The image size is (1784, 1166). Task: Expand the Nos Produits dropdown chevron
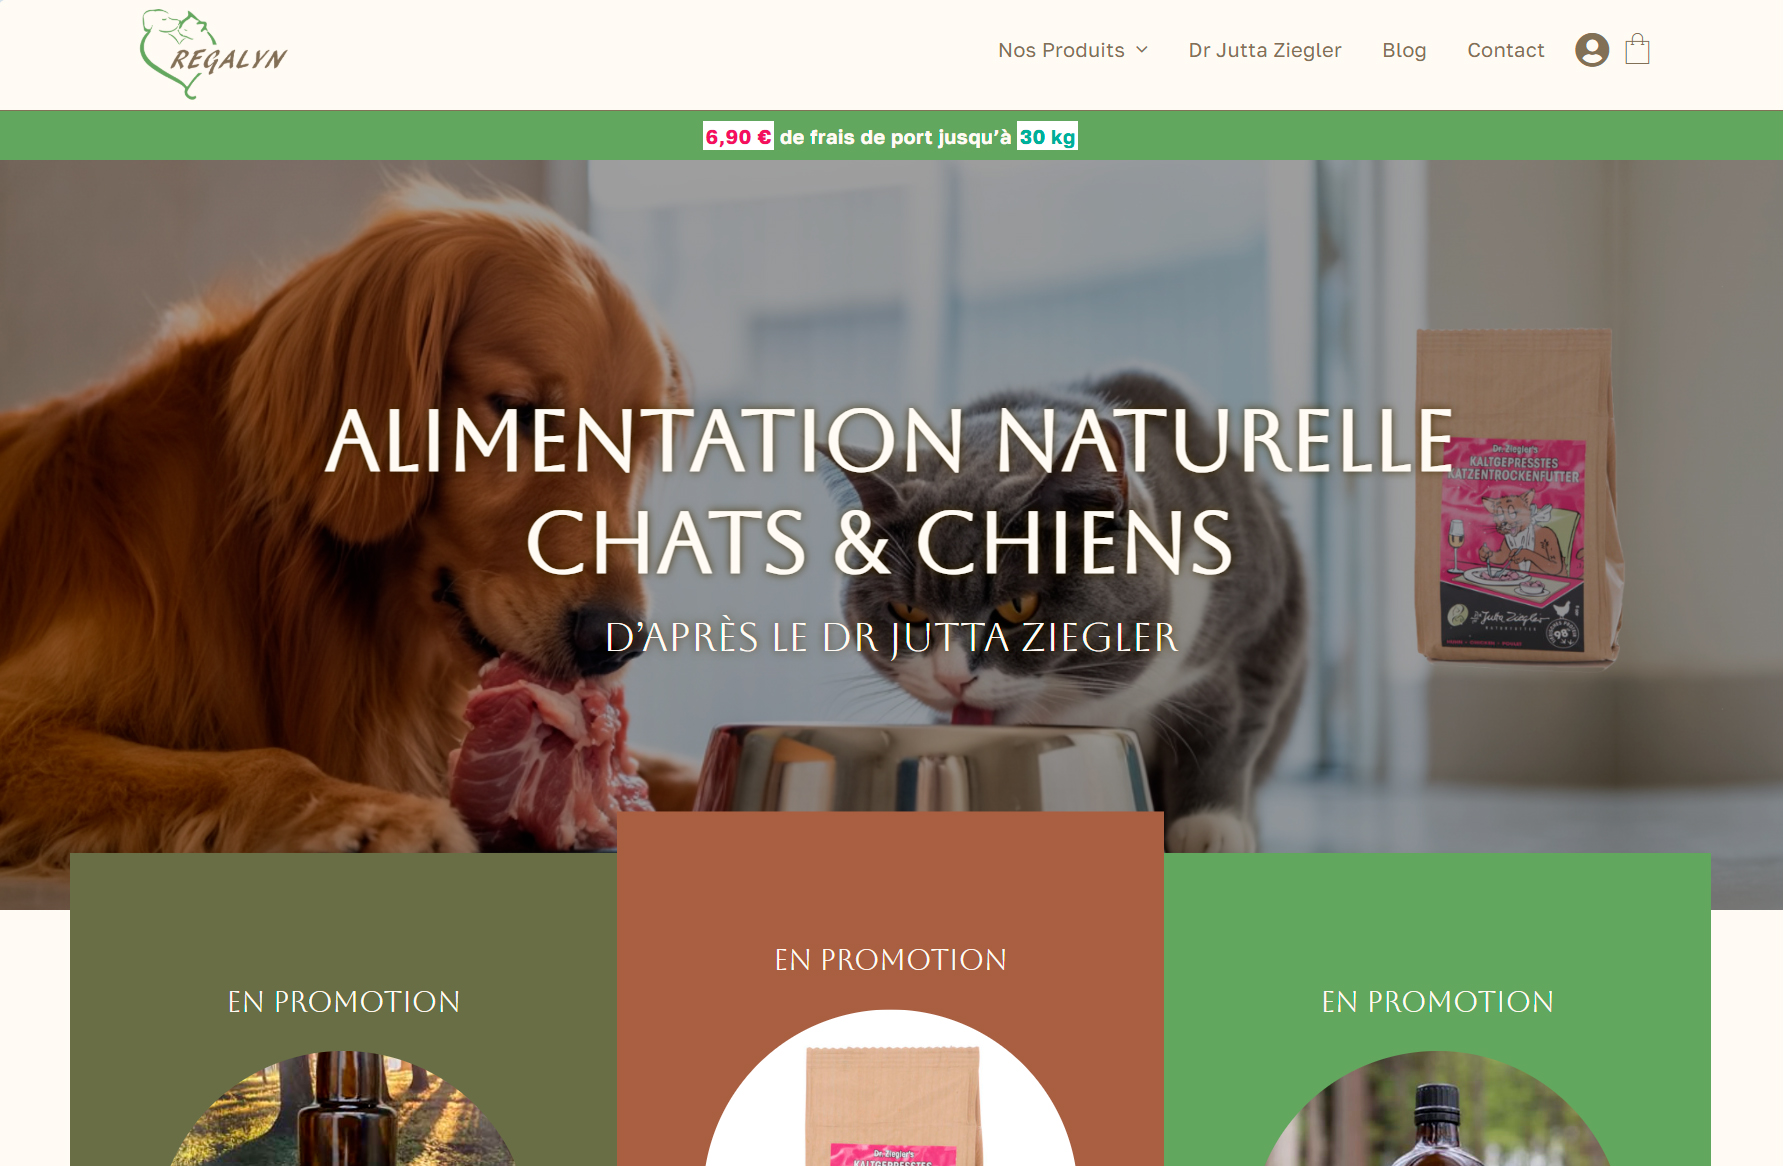pyautogui.click(x=1142, y=50)
